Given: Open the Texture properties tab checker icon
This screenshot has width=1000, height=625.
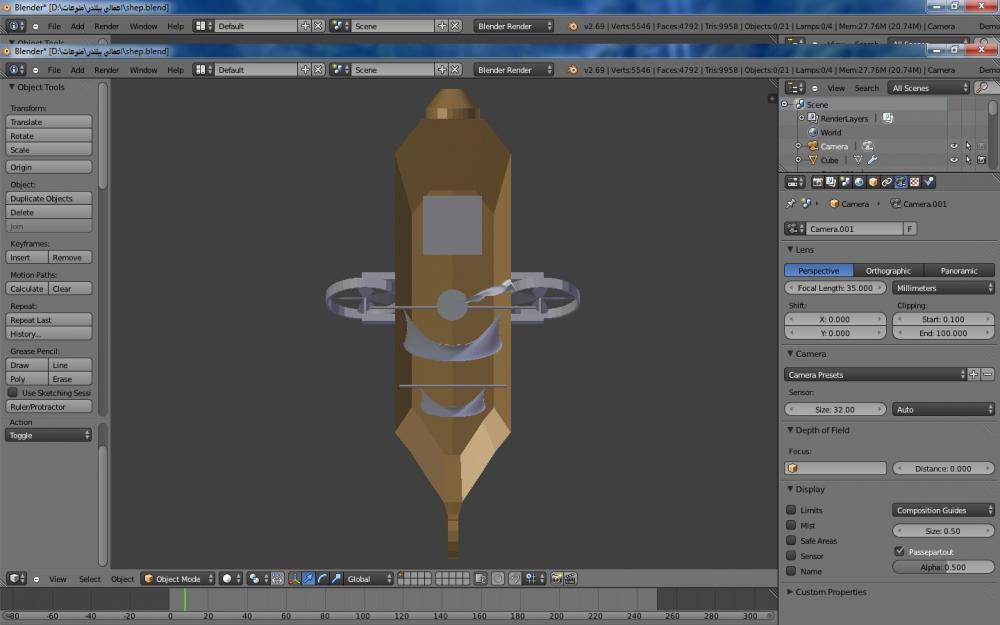Looking at the screenshot, I should click(x=915, y=182).
